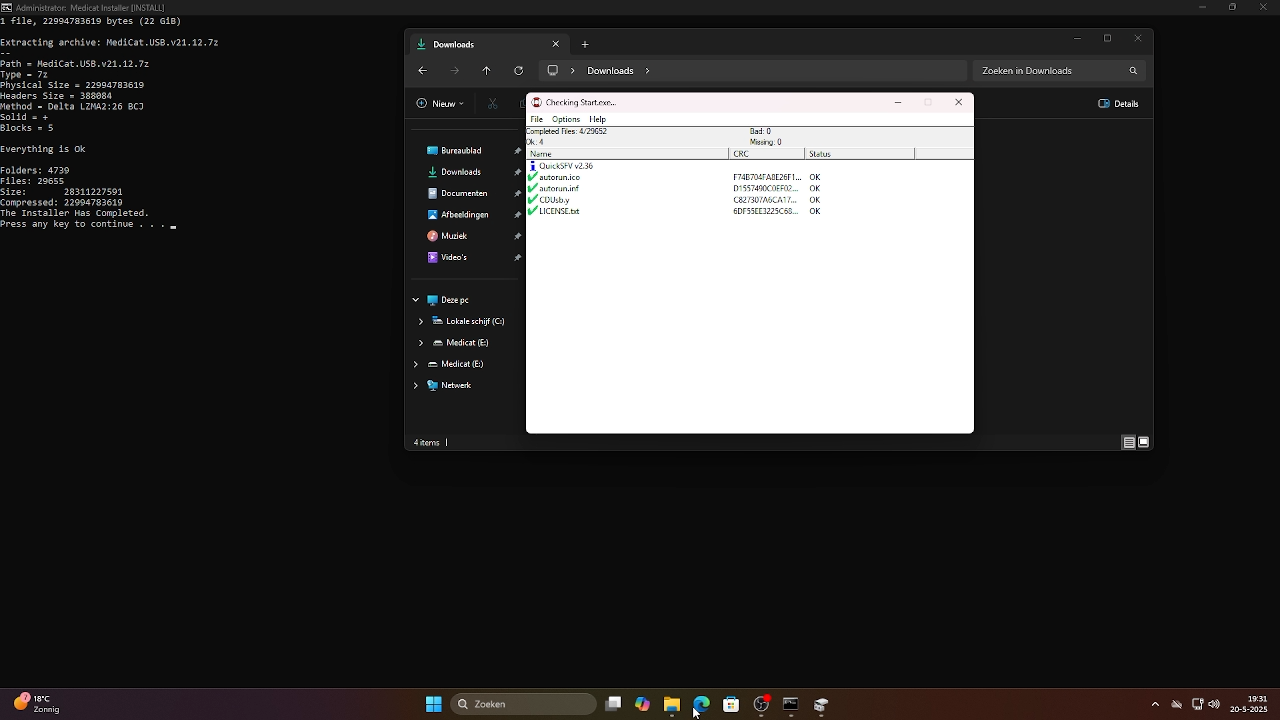Expand Lokale schijf (C:) in sidebar
Screen dimensions: 1280x720
pyautogui.click(x=421, y=321)
